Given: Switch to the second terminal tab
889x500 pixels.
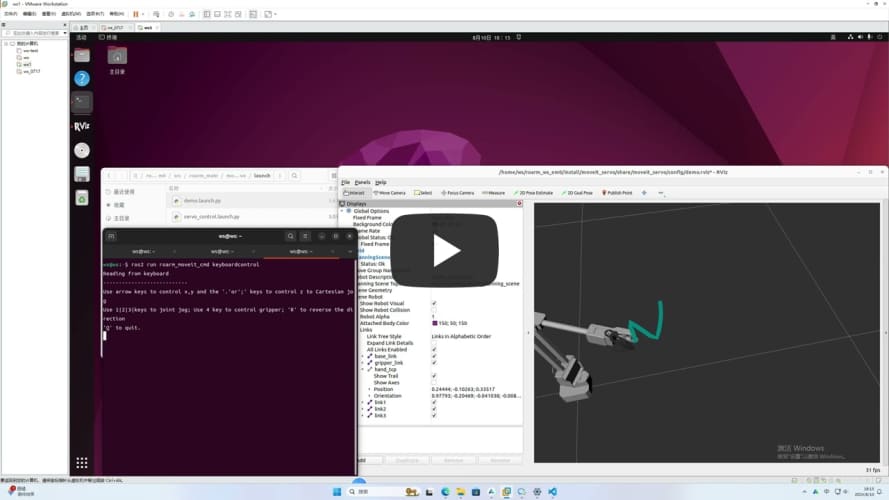Looking at the screenshot, I should coord(221,251).
